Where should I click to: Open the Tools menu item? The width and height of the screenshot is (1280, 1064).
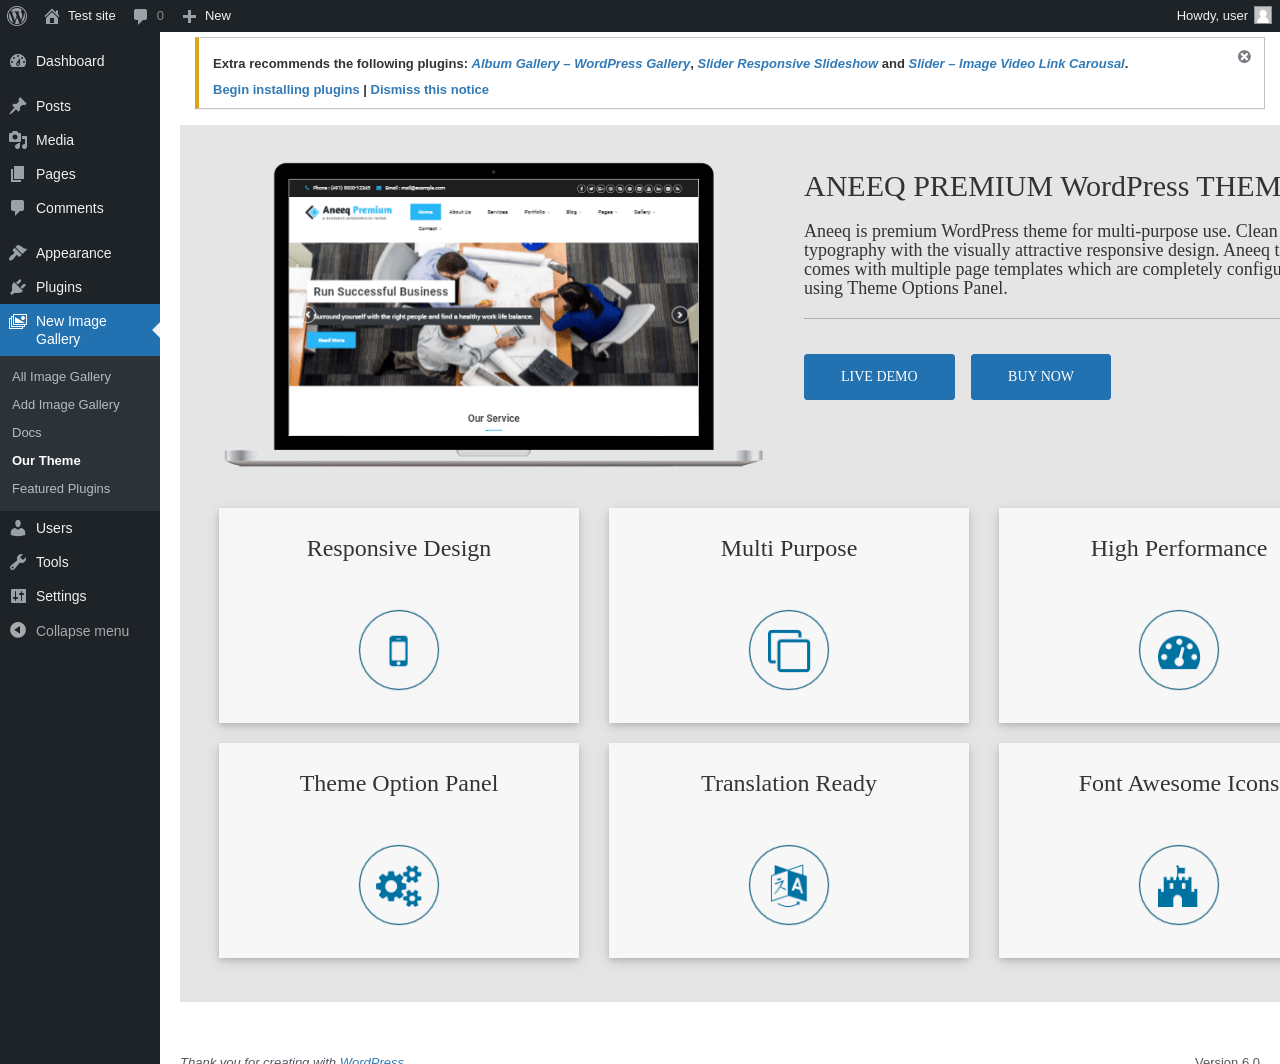point(80,562)
